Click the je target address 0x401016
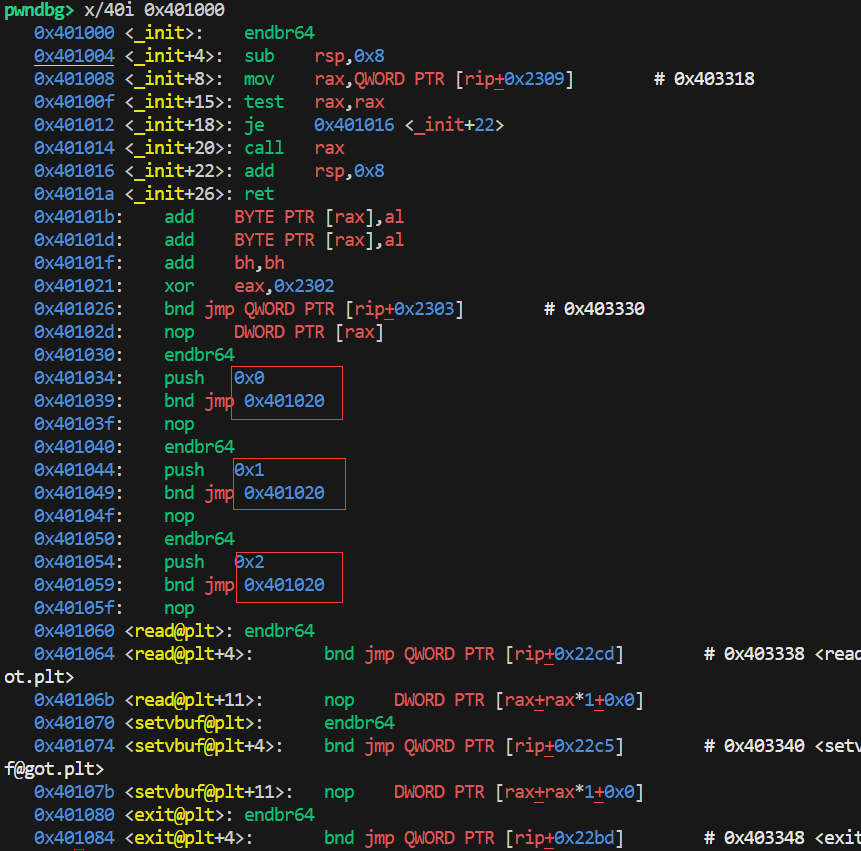 (x=354, y=125)
